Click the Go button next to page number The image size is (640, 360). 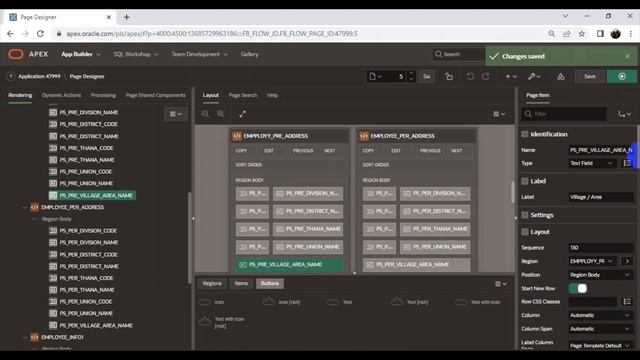(427, 76)
